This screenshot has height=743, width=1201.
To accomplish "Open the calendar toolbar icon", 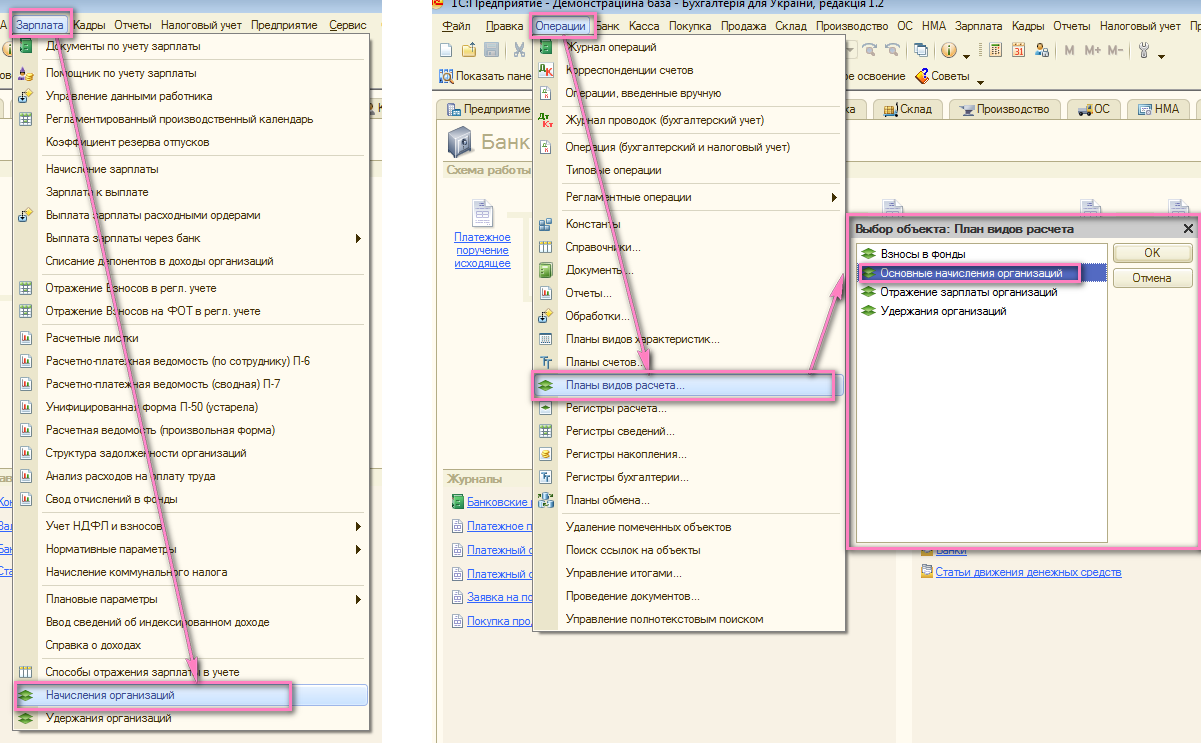I will [x=1019, y=50].
